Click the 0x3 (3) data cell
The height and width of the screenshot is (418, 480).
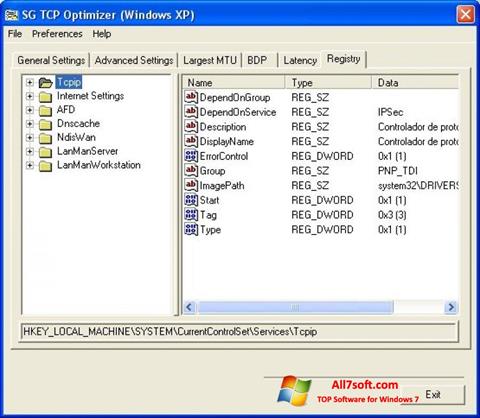[x=392, y=215]
